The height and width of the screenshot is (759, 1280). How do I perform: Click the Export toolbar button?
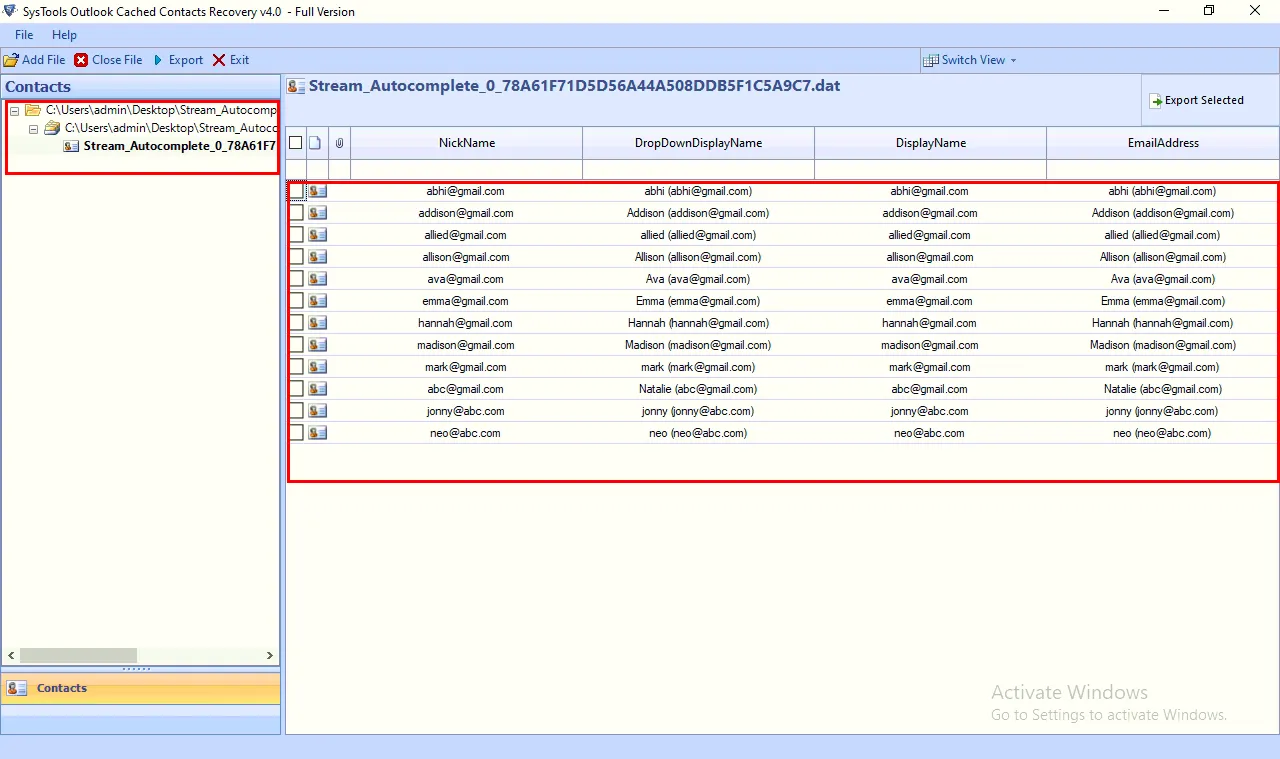coord(178,60)
